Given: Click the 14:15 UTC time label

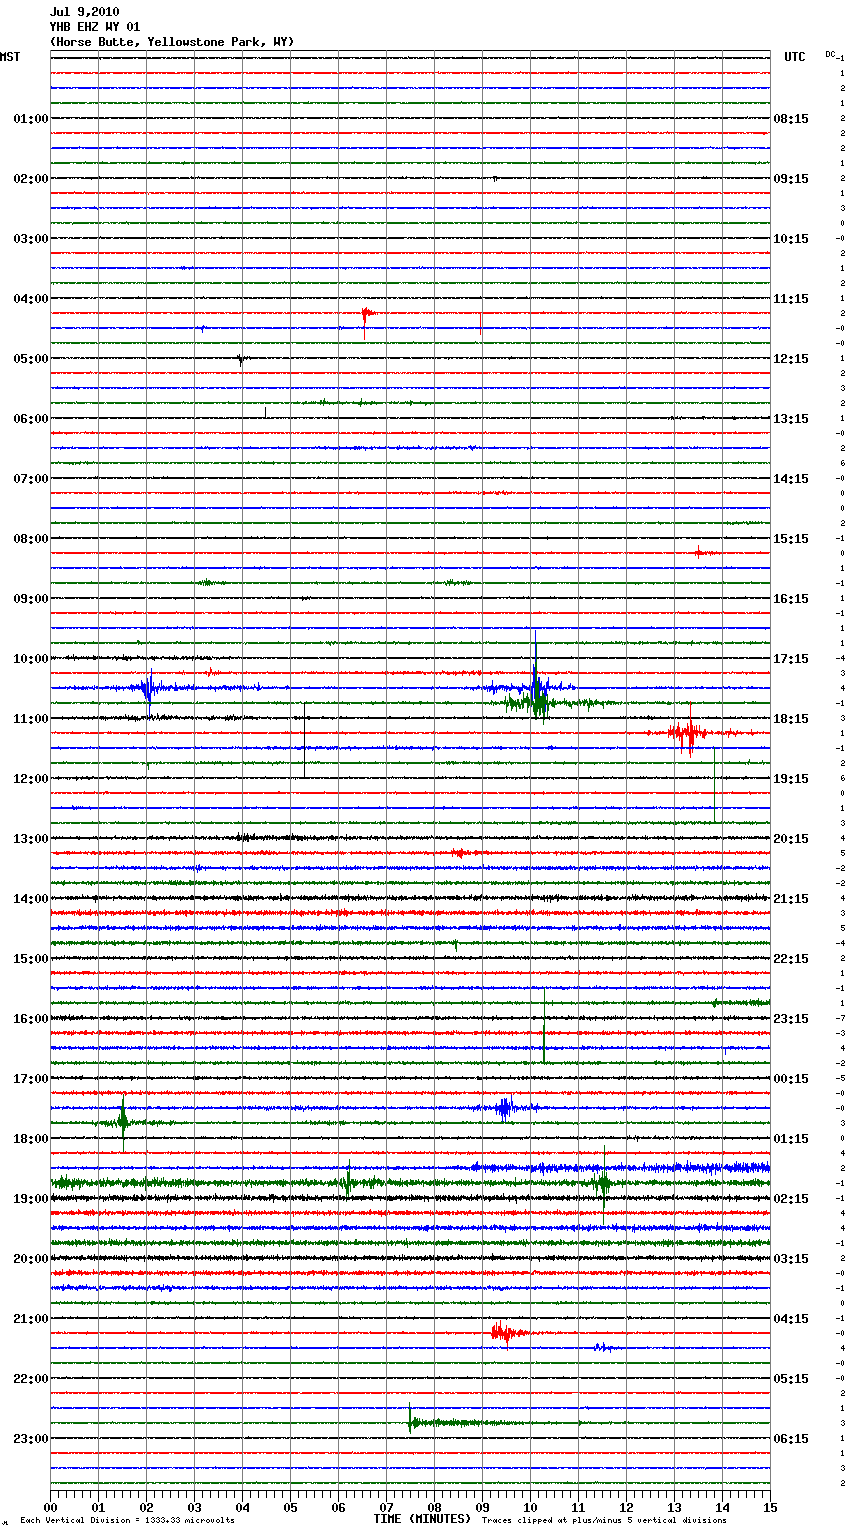Looking at the screenshot, I should (x=791, y=479).
